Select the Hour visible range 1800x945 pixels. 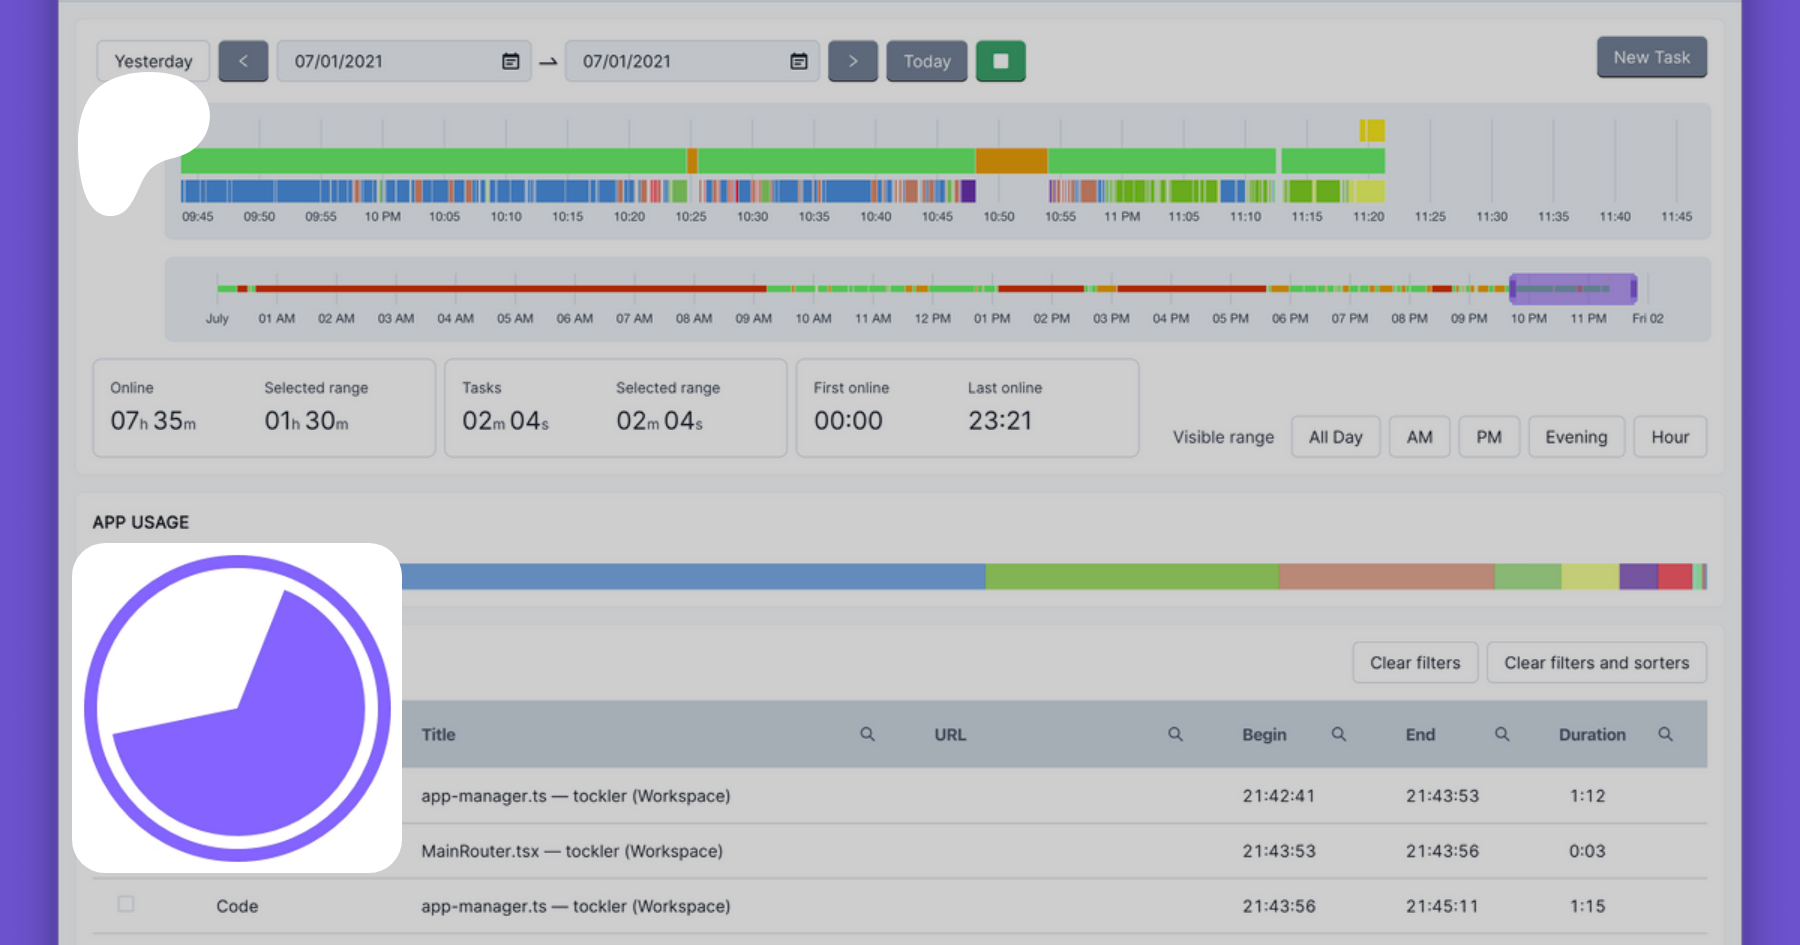[x=1669, y=437]
